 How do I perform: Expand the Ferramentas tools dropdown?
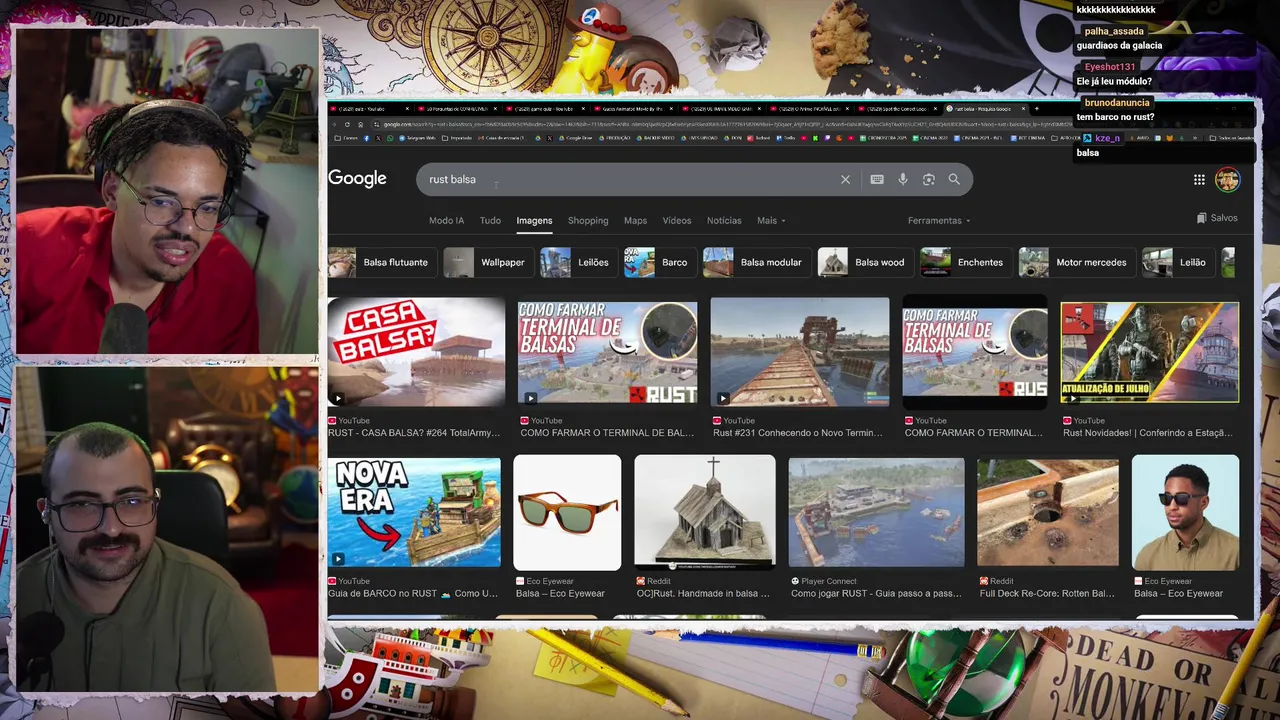pos(939,221)
